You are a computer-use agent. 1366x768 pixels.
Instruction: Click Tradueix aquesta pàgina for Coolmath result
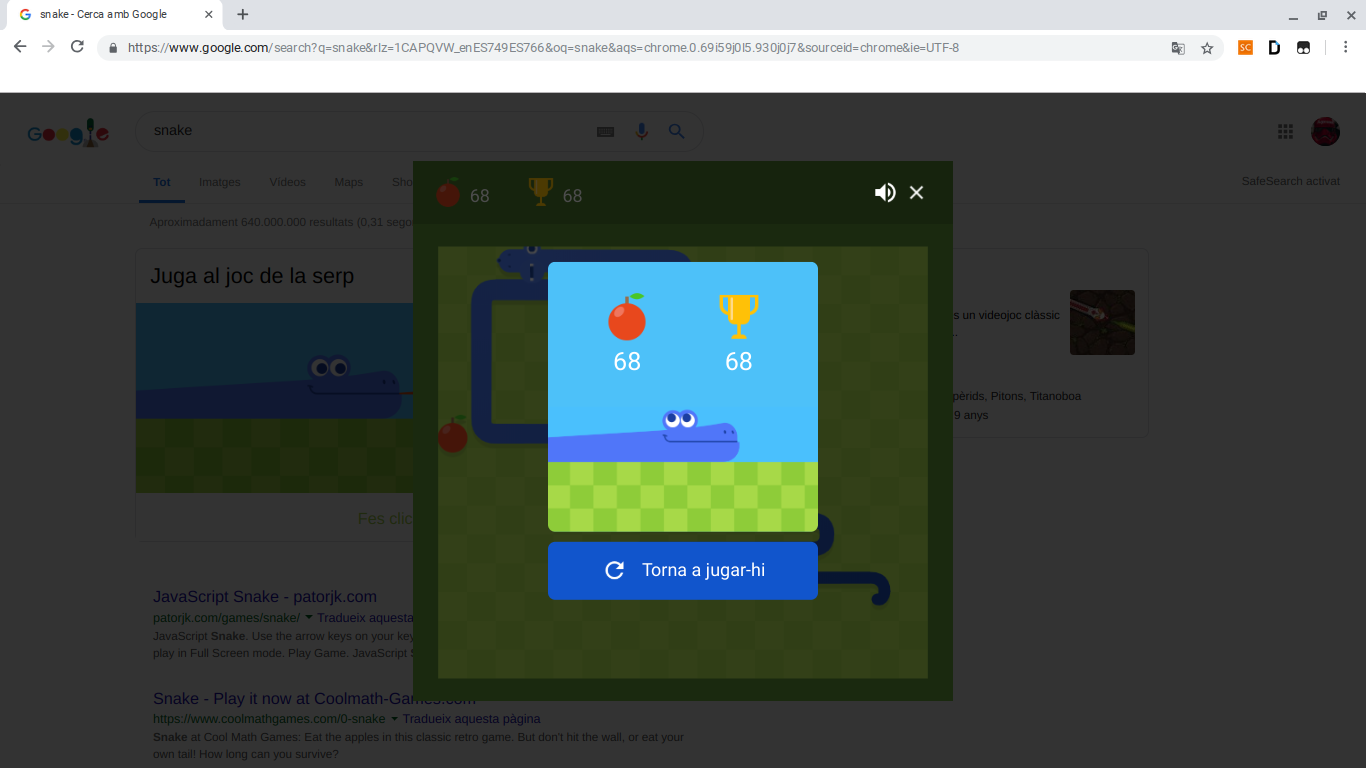pos(472,719)
